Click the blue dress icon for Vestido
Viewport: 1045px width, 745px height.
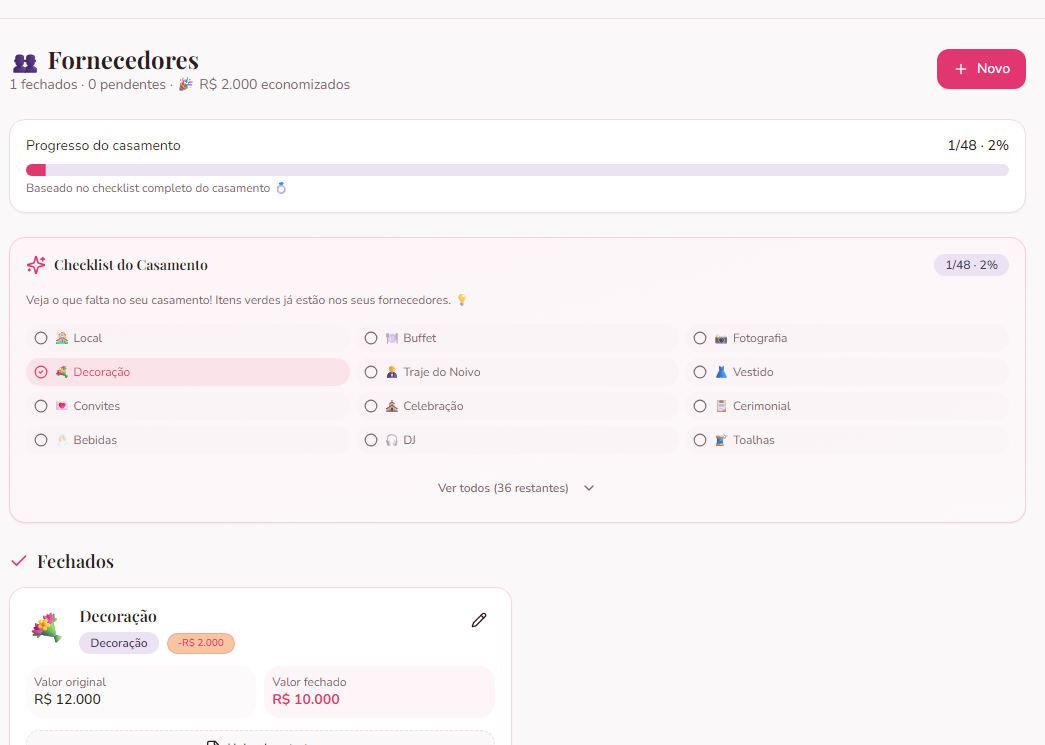(721, 372)
